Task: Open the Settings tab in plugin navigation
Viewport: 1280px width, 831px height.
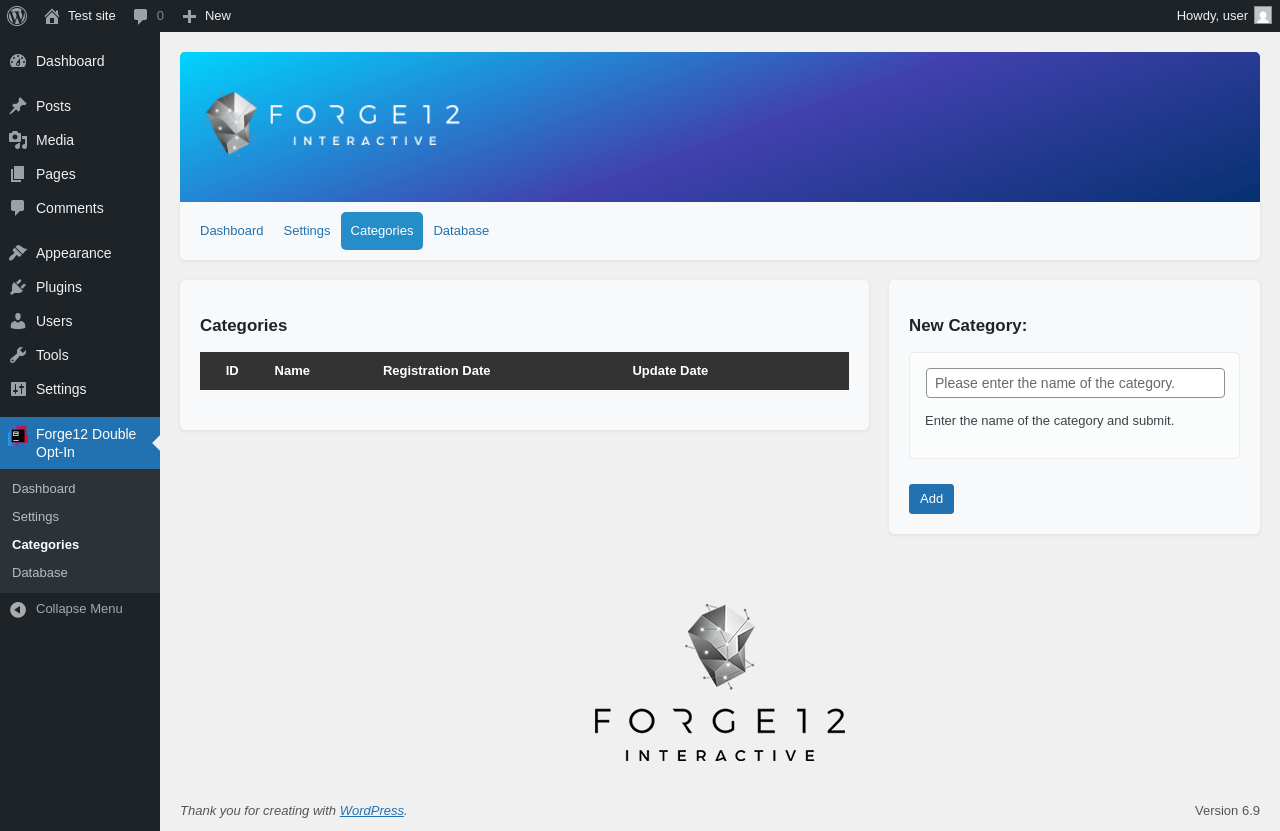Action: click(x=307, y=231)
